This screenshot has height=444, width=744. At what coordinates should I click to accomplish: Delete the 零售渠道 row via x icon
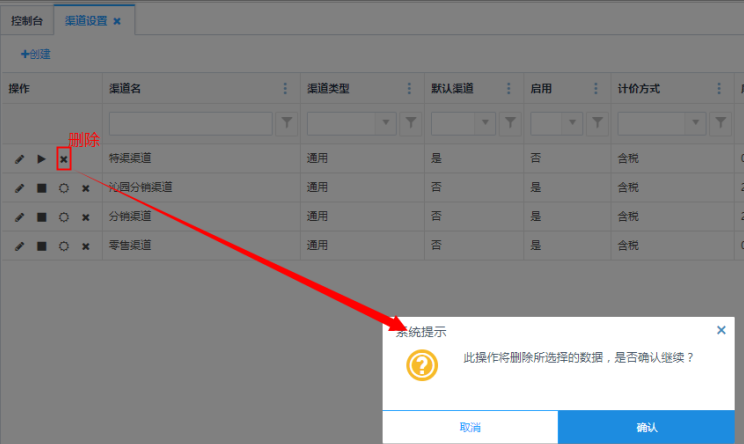(x=85, y=246)
